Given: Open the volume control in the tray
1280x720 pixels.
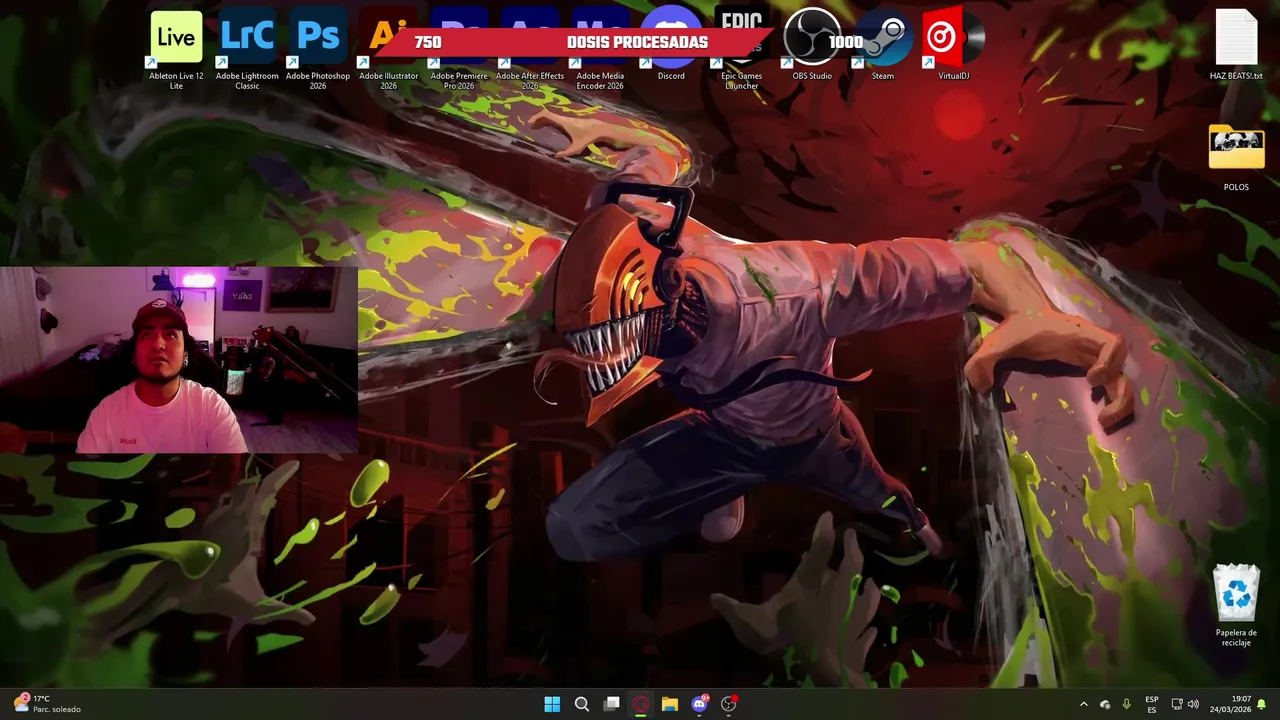Looking at the screenshot, I should coord(1193,704).
